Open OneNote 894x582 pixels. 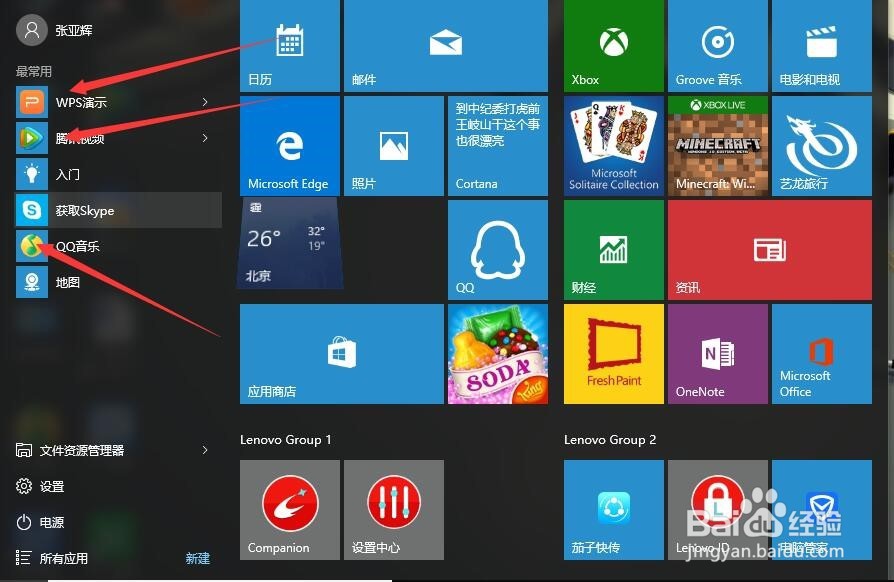coord(717,353)
